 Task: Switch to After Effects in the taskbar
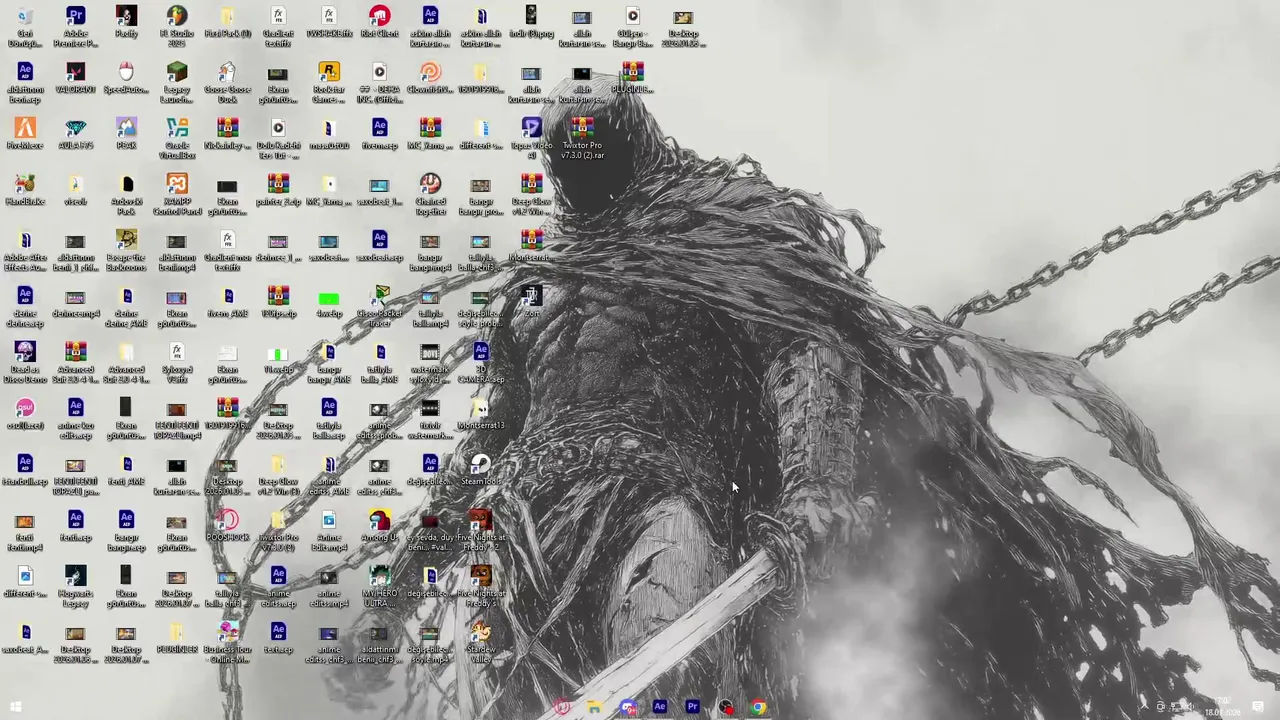(660, 708)
